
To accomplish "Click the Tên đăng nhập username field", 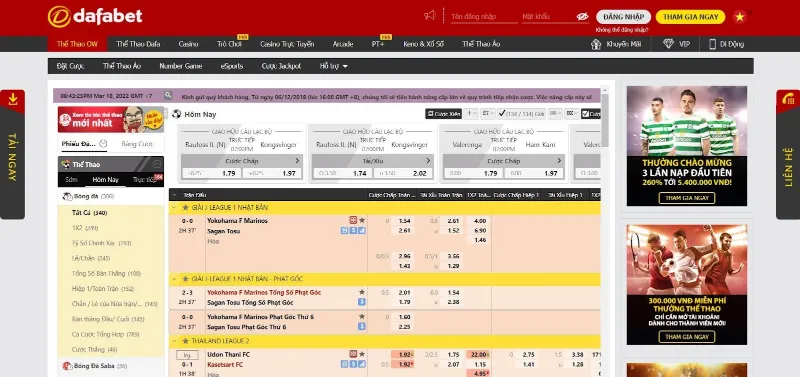I will (484, 17).
